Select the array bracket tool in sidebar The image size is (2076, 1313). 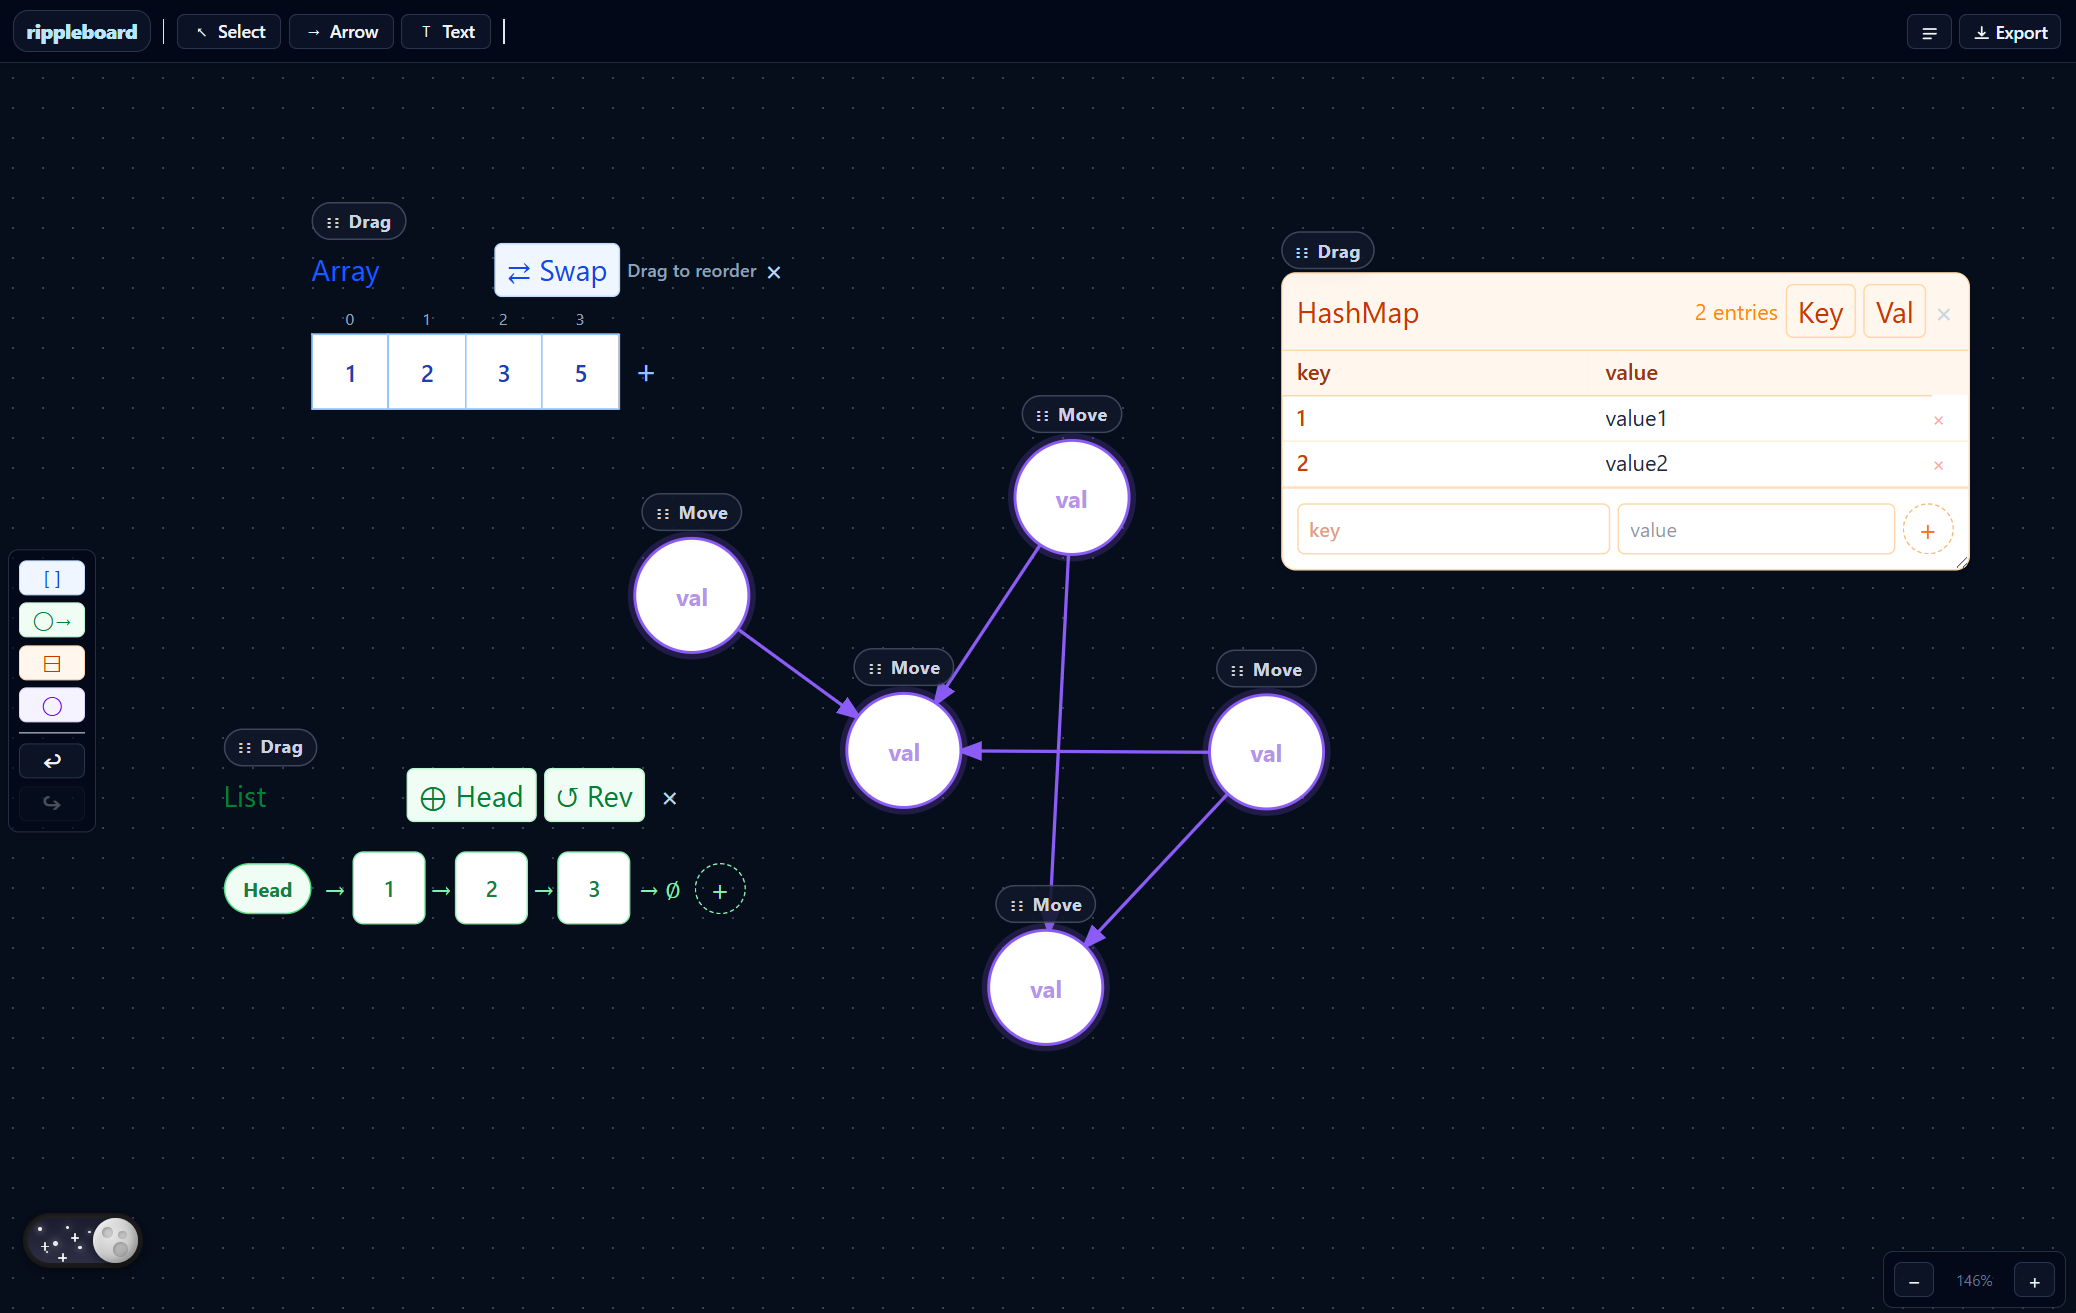52,578
